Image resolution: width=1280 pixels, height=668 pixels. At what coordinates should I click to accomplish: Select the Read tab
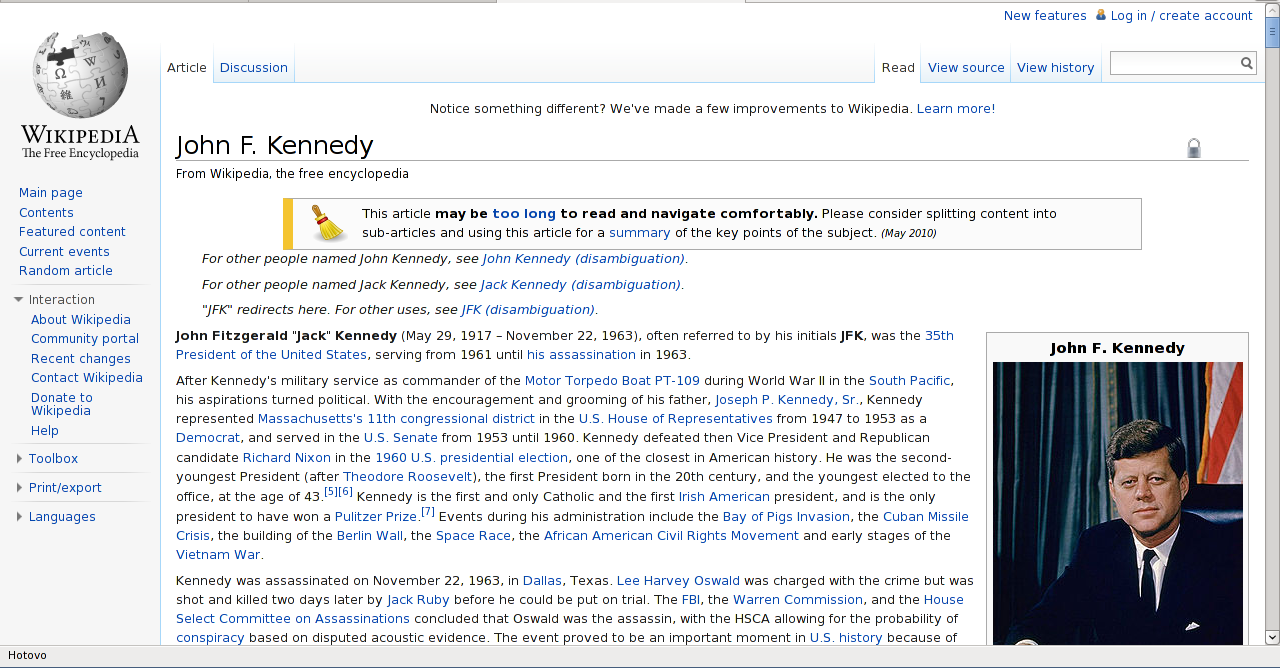coord(898,68)
